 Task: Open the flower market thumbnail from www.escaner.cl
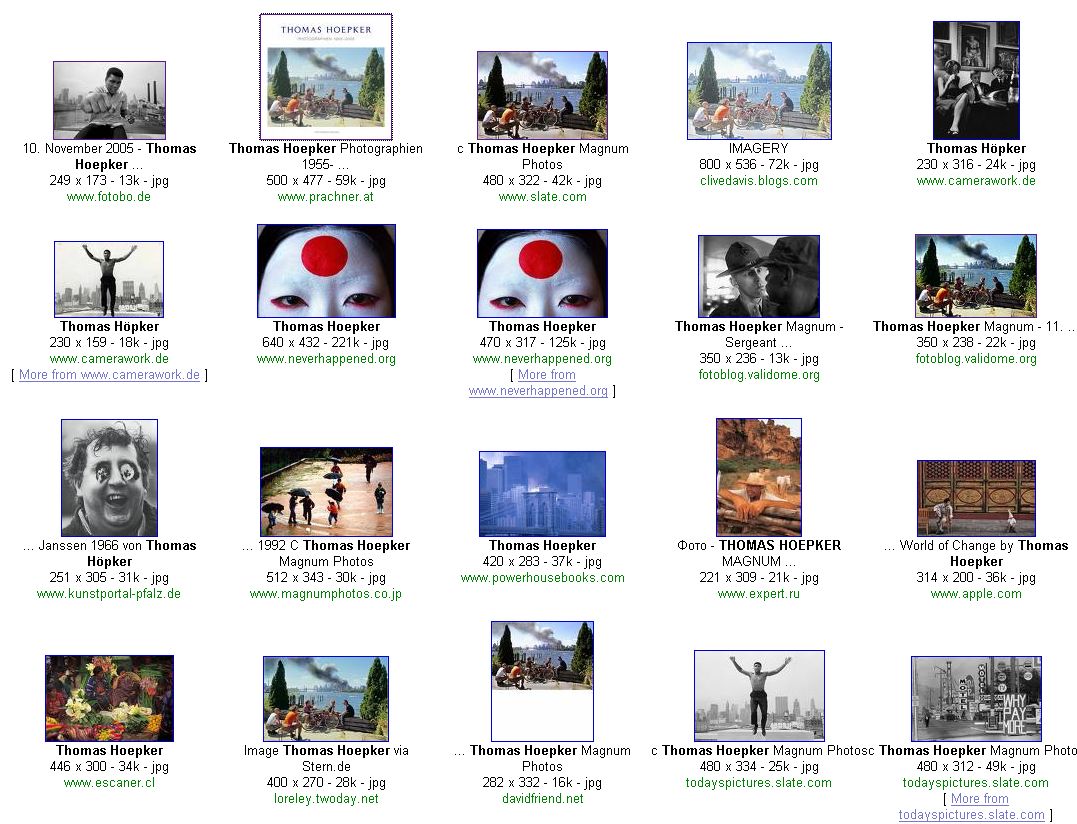point(109,698)
